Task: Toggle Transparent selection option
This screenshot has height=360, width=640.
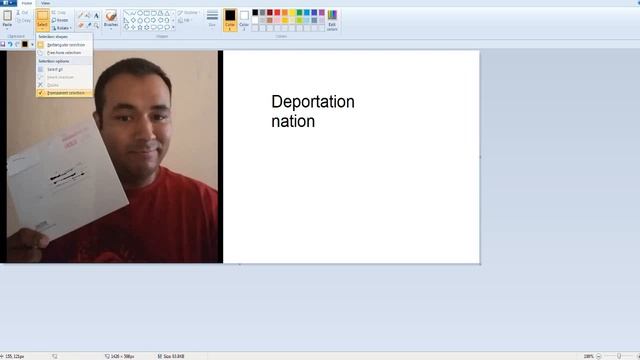Action: coord(64,93)
